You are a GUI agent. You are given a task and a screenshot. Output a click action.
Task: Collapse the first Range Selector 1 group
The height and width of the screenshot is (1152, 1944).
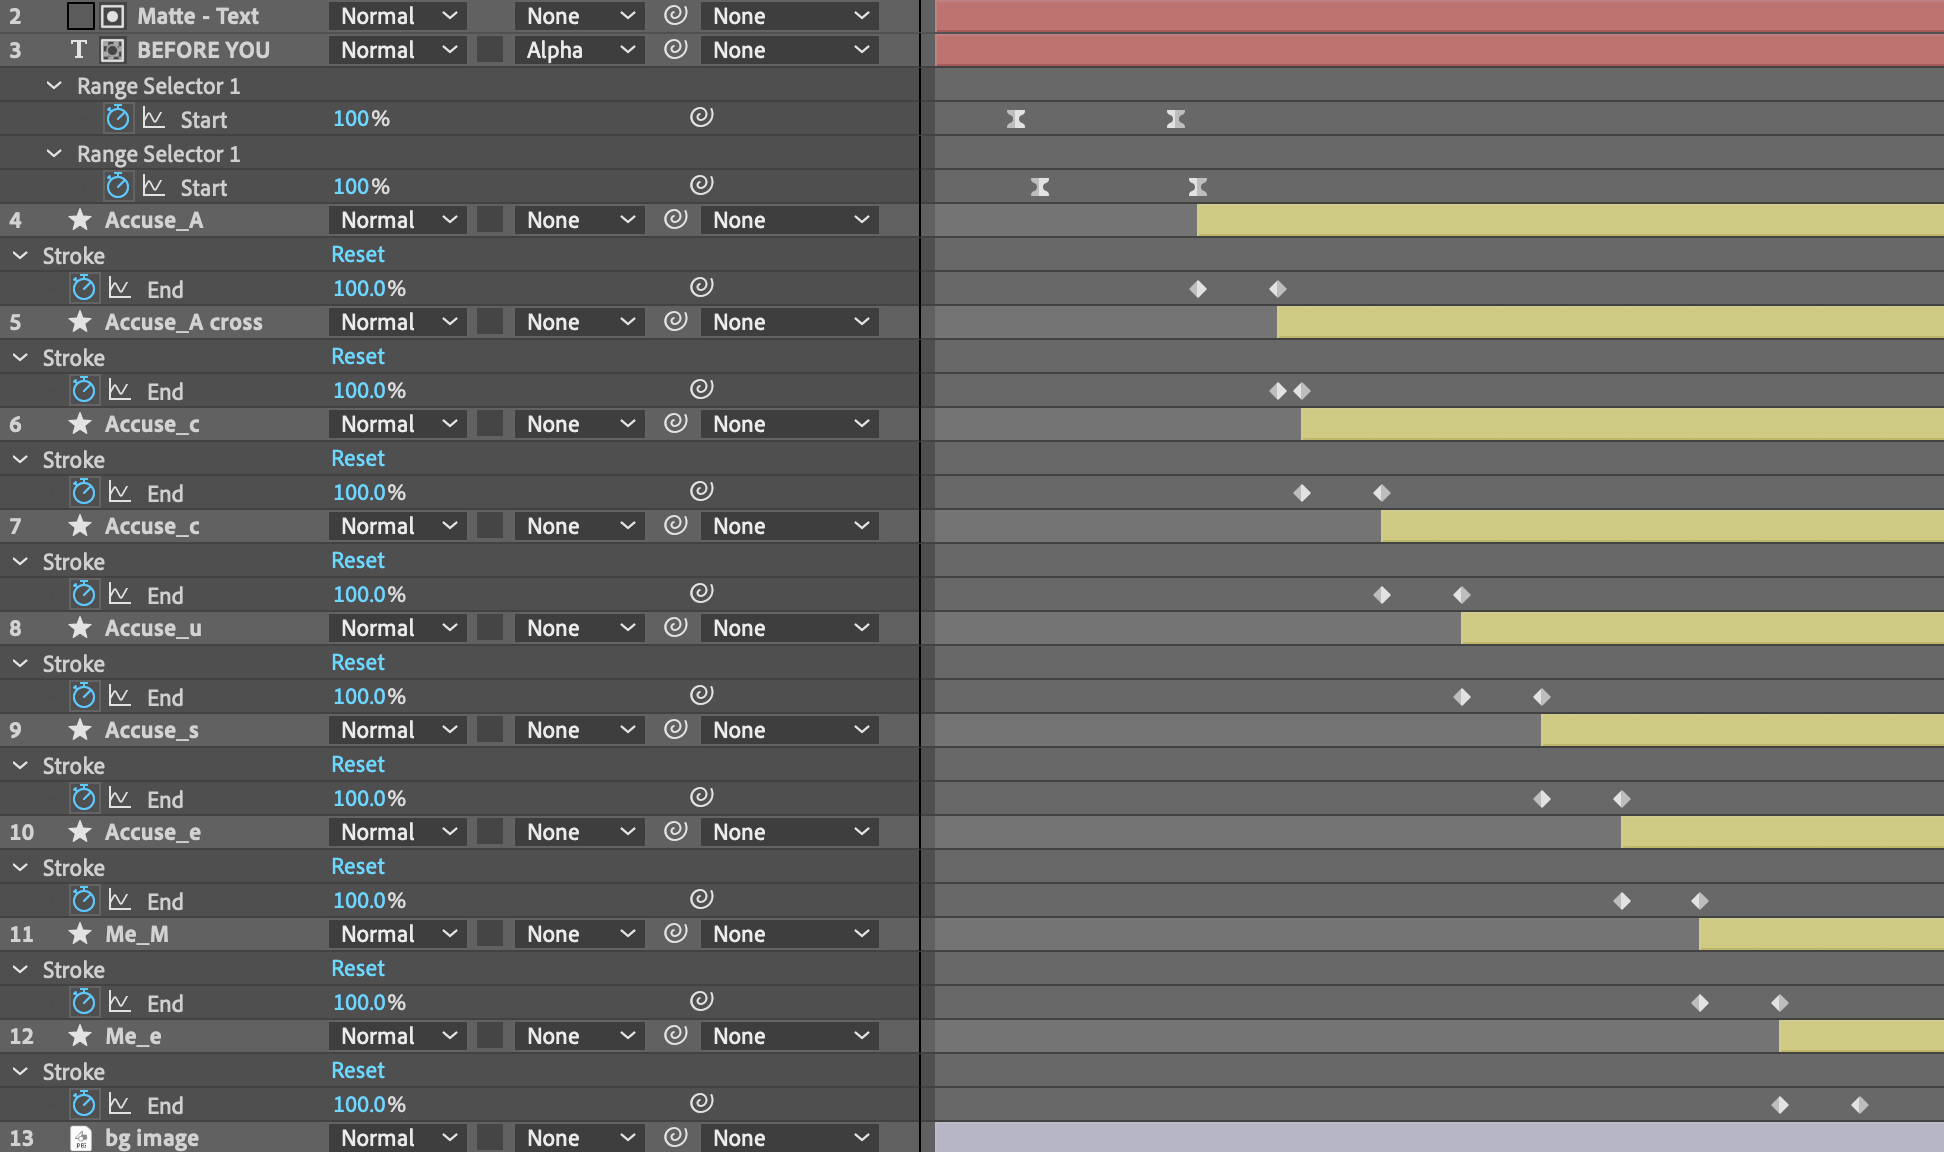pos(55,86)
